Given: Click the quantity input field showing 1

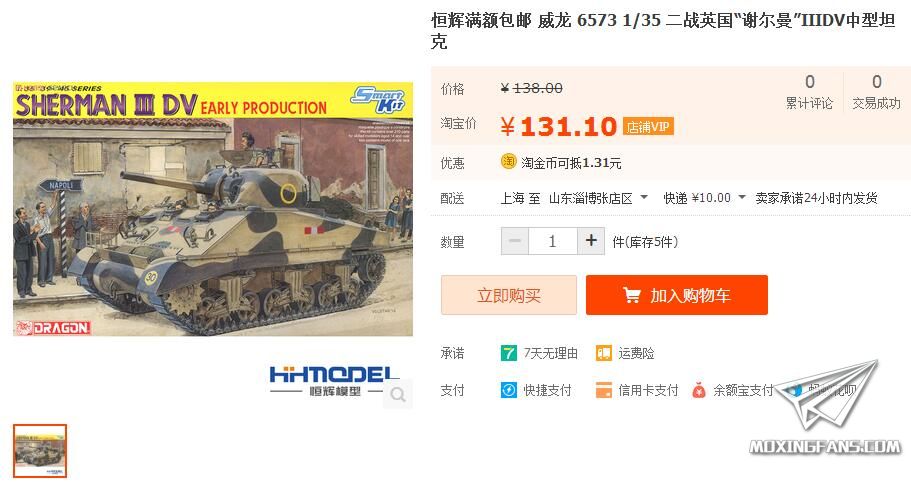Looking at the screenshot, I should (553, 241).
